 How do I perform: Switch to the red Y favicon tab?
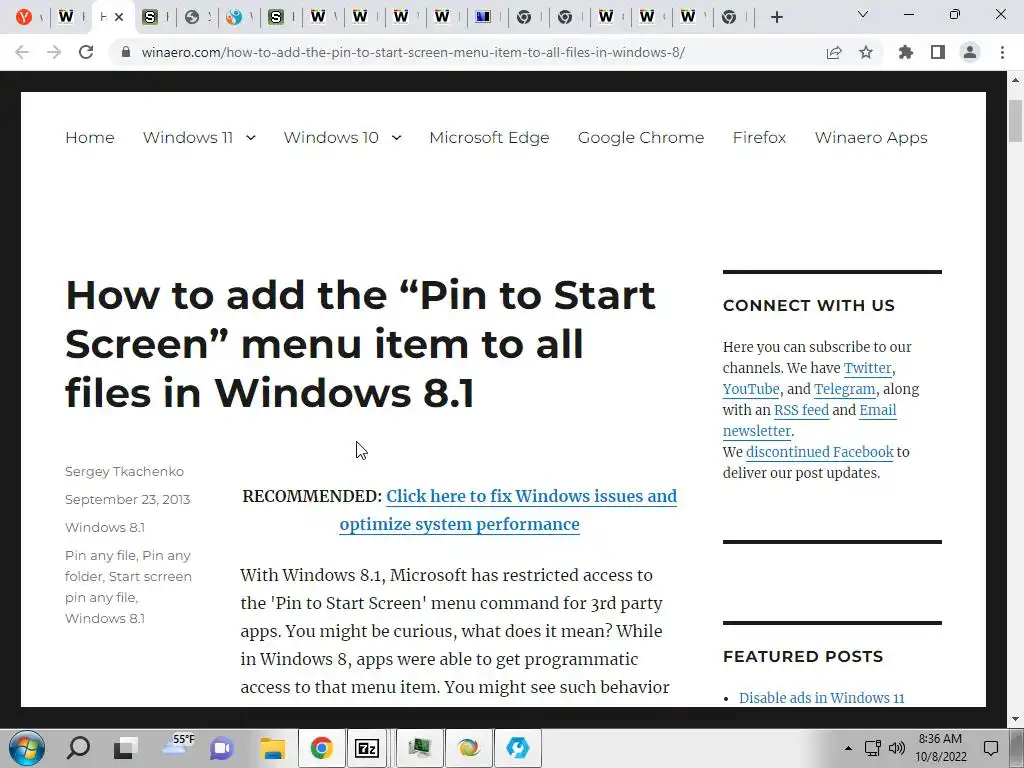point(24,17)
